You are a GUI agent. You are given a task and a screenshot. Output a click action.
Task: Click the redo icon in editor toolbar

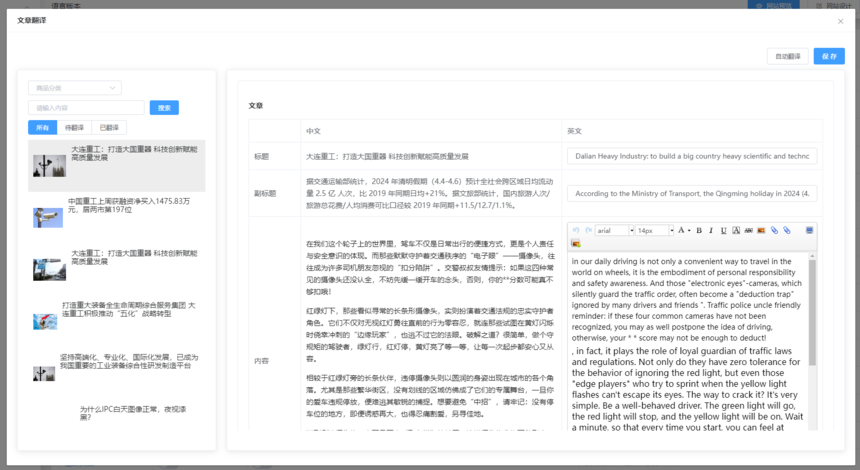point(588,230)
